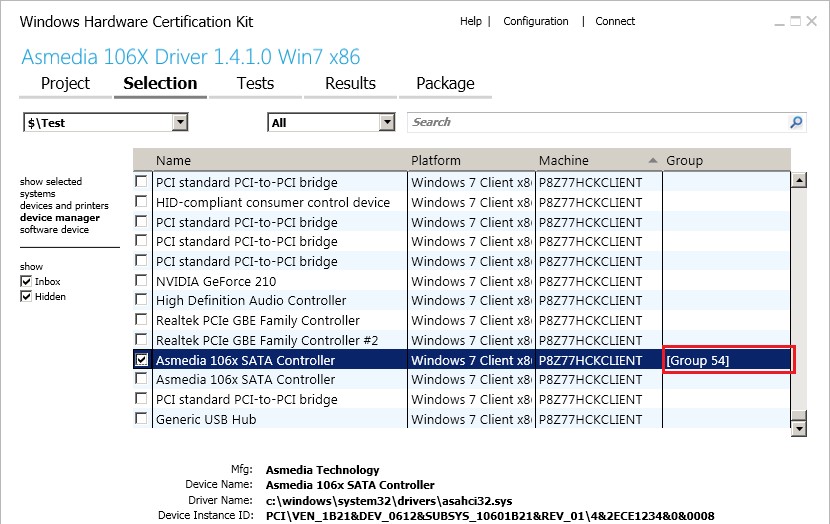The height and width of the screenshot is (524, 830).
Task: Open the Package tab
Action: (445, 84)
